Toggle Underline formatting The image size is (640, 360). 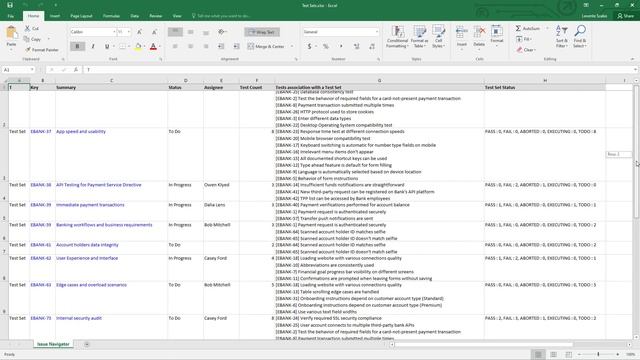point(107,47)
